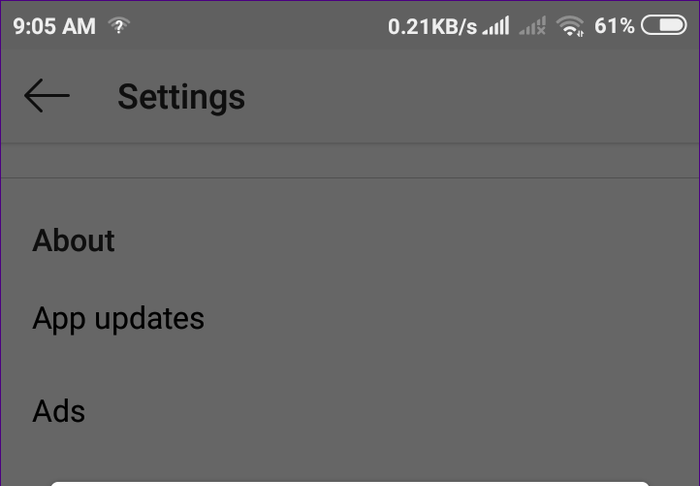
Task: Tap the battery level icon
Action: 664,25
